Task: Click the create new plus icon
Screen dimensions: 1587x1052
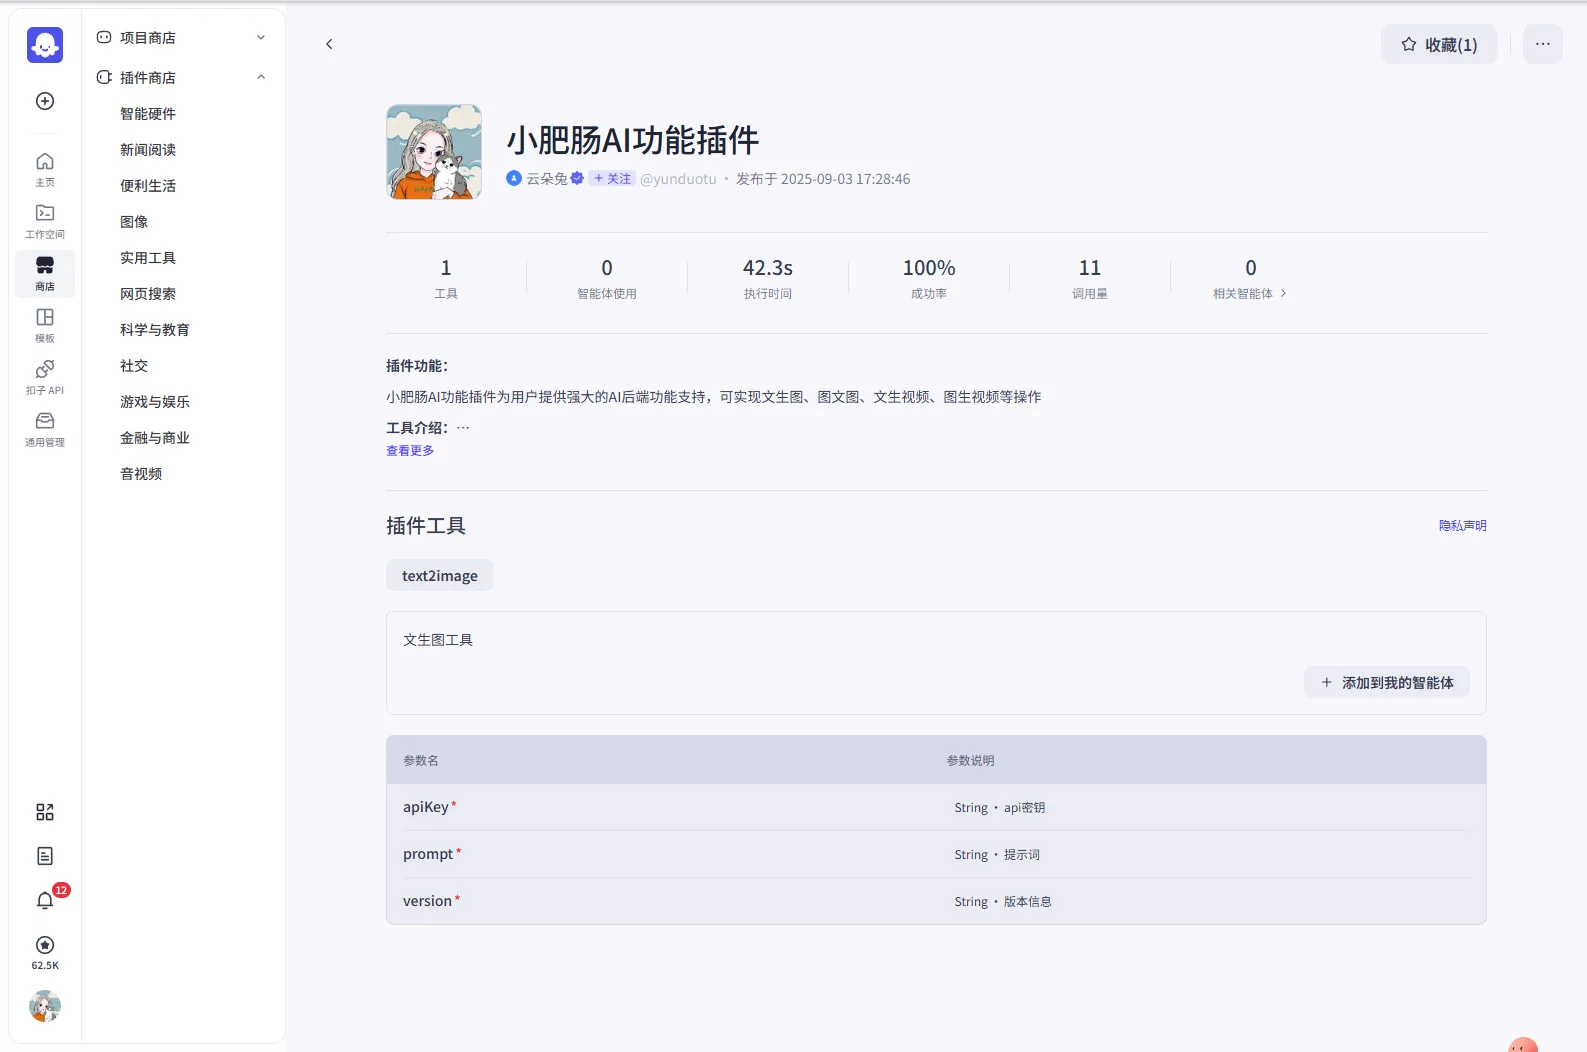Action: 45,101
